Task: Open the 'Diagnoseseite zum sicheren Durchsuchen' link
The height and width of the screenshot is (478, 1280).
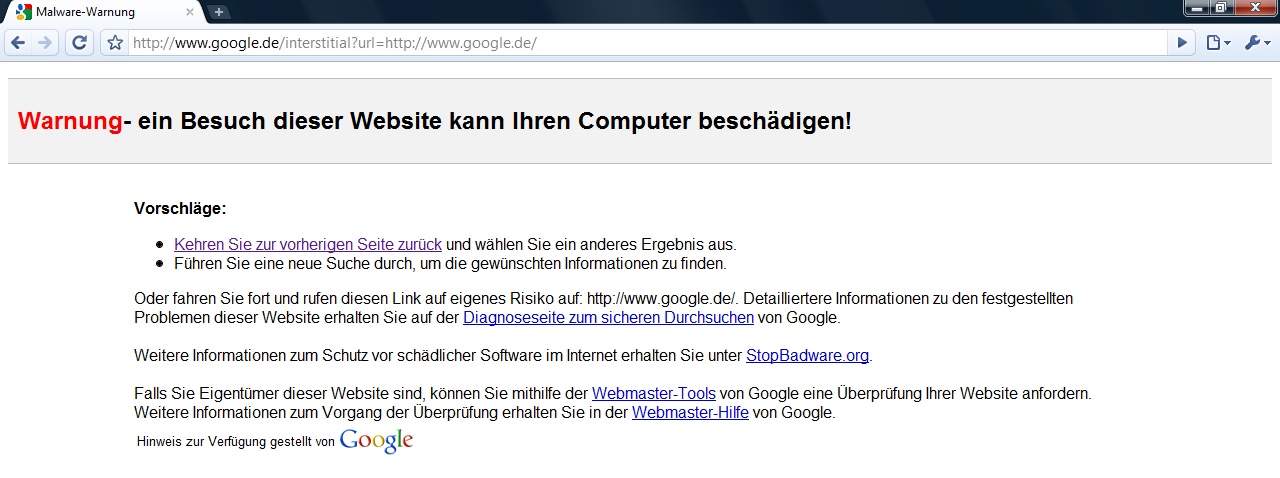Action: (x=608, y=318)
